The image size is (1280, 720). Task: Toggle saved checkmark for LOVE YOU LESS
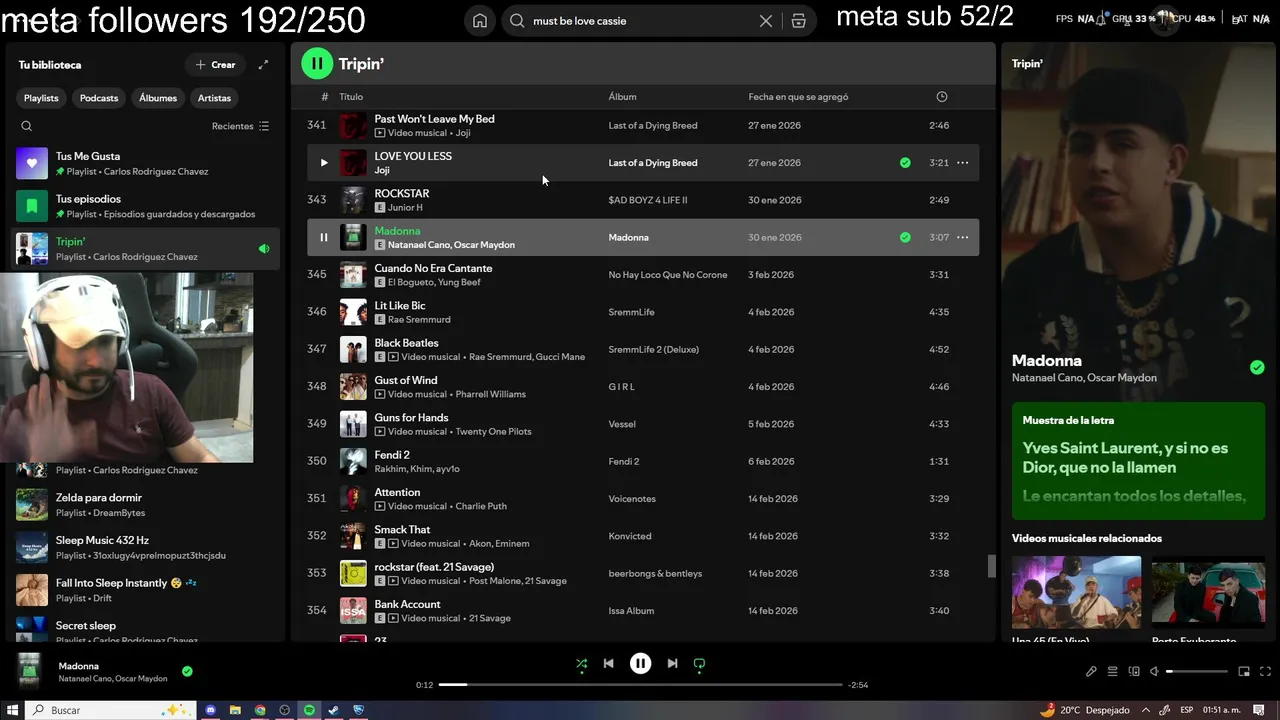pyautogui.click(x=905, y=163)
